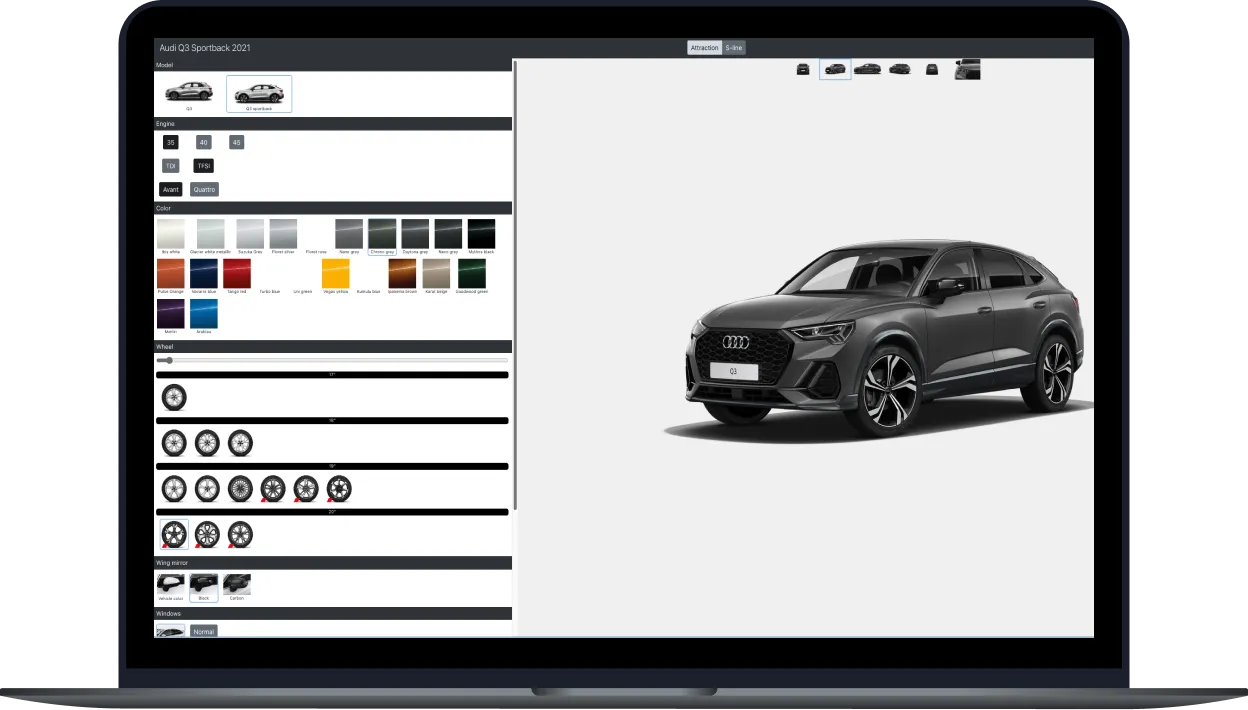The width and height of the screenshot is (1248, 710).
Task: Open the rear view of the car
Action: [931, 69]
